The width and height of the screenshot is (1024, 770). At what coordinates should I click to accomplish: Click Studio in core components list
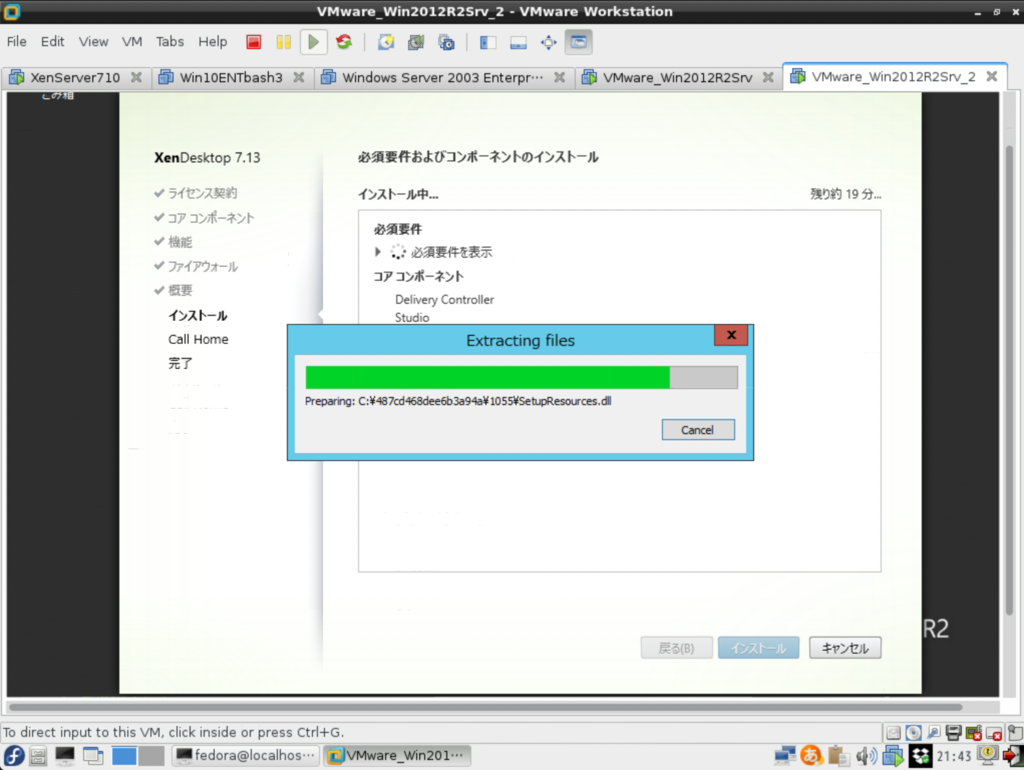pyautogui.click(x=411, y=317)
